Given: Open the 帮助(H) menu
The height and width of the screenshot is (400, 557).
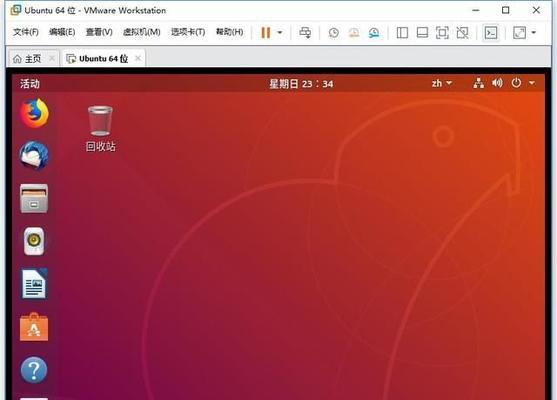Looking at the screenshot, I should click(229, 32).
